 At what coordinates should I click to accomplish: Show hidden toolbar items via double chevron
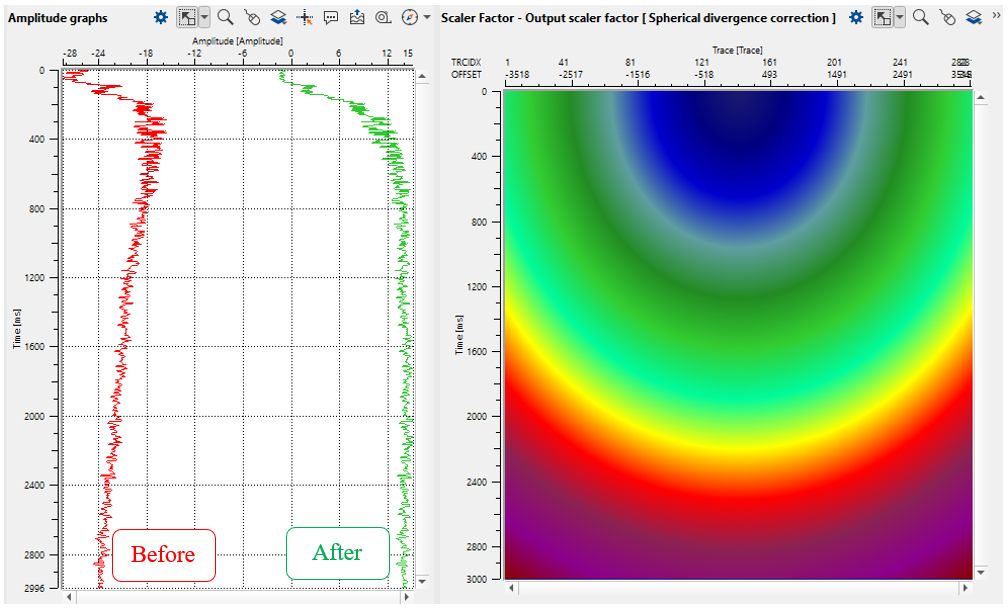click(x=996, y=17)
